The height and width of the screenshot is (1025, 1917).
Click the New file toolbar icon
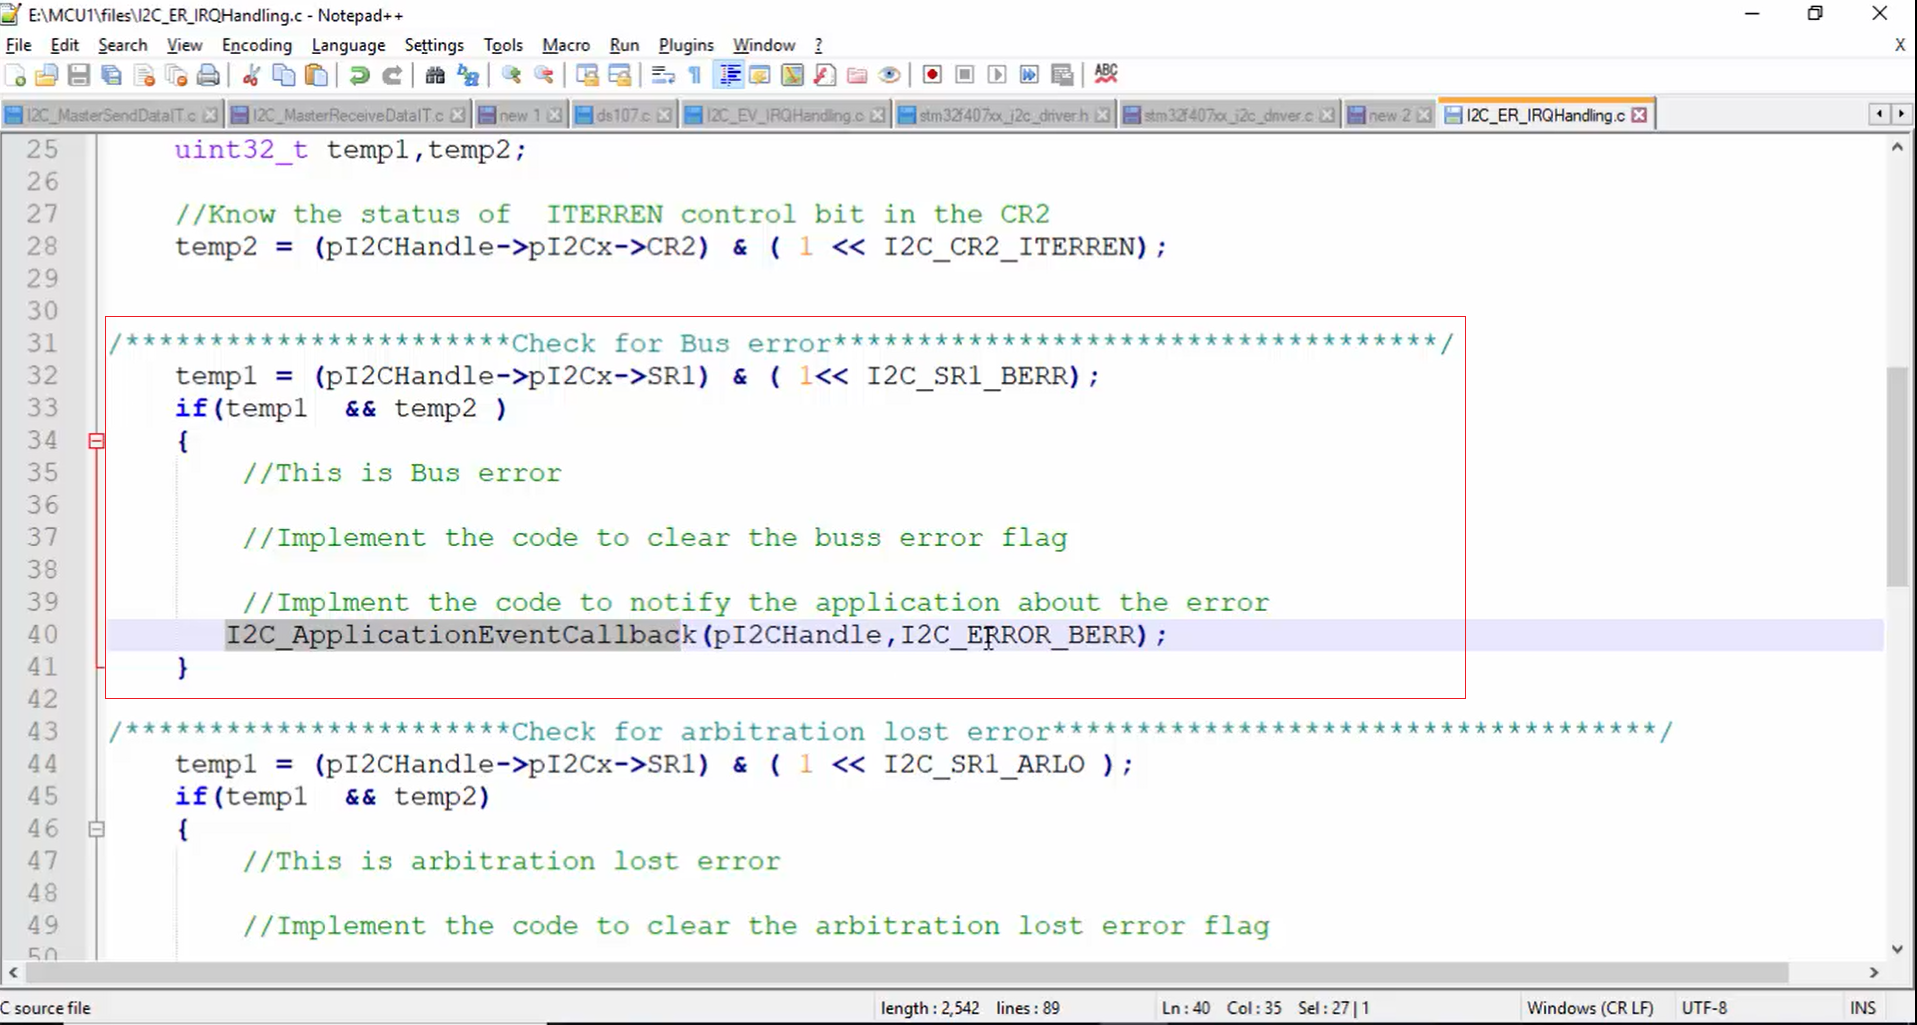point(15,75)
